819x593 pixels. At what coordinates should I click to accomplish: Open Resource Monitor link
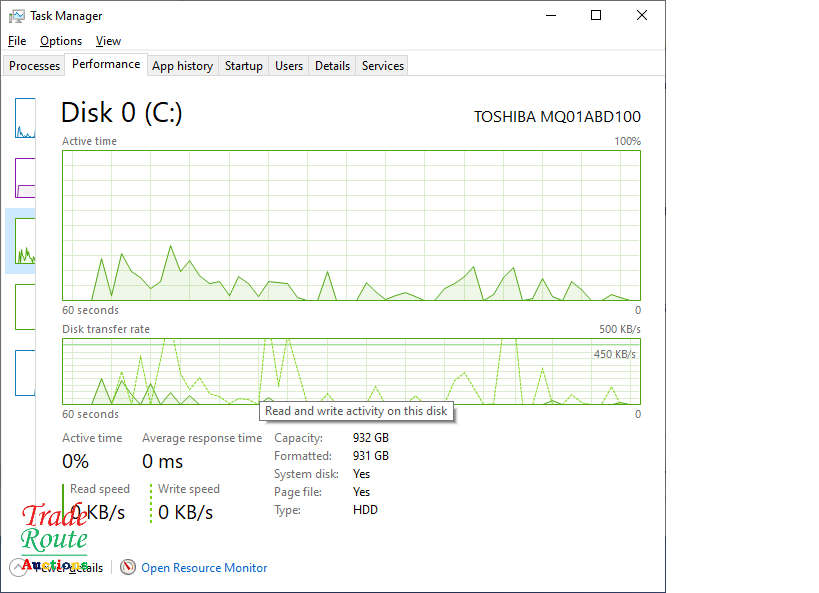point(204,568)
